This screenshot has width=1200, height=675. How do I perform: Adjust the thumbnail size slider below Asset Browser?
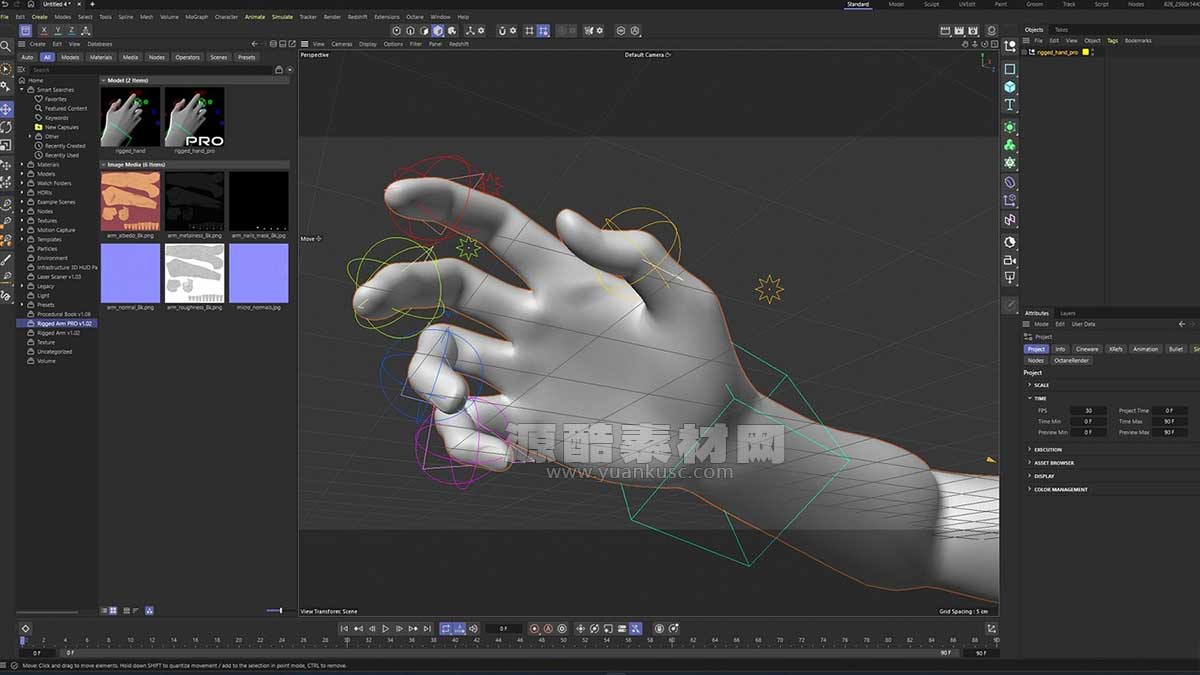280,610
